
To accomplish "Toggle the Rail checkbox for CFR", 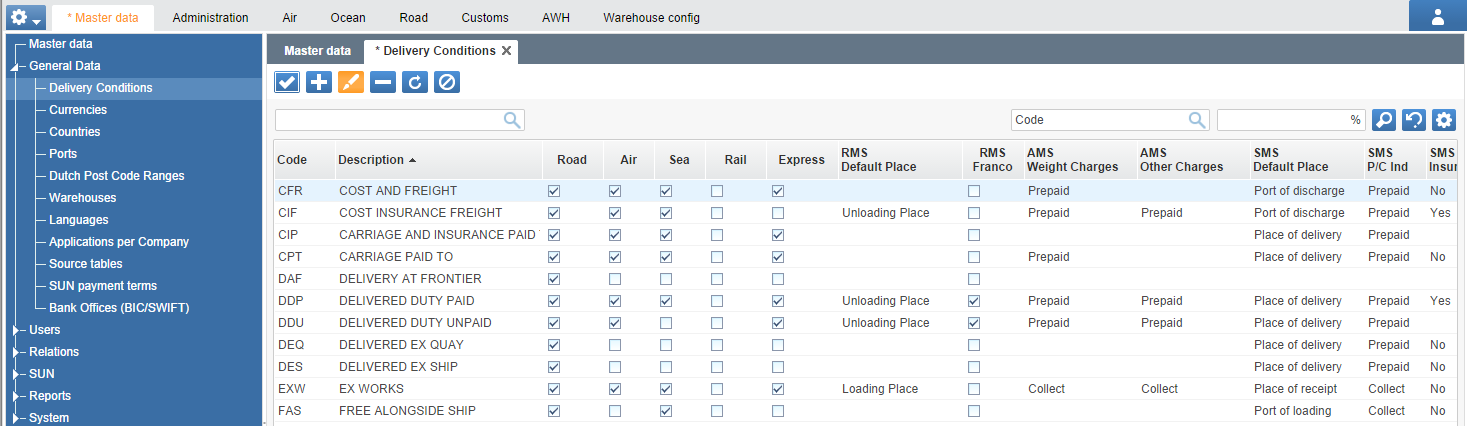I will click(x=717, y=191).
